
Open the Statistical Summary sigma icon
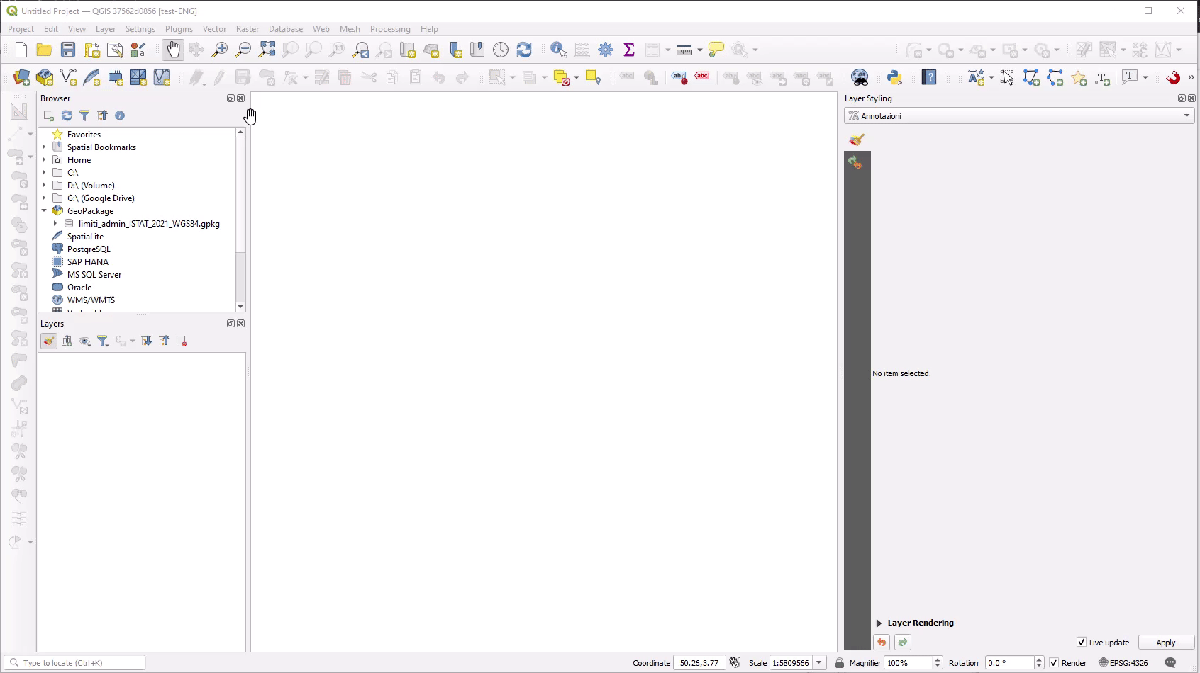pos(629,50)
